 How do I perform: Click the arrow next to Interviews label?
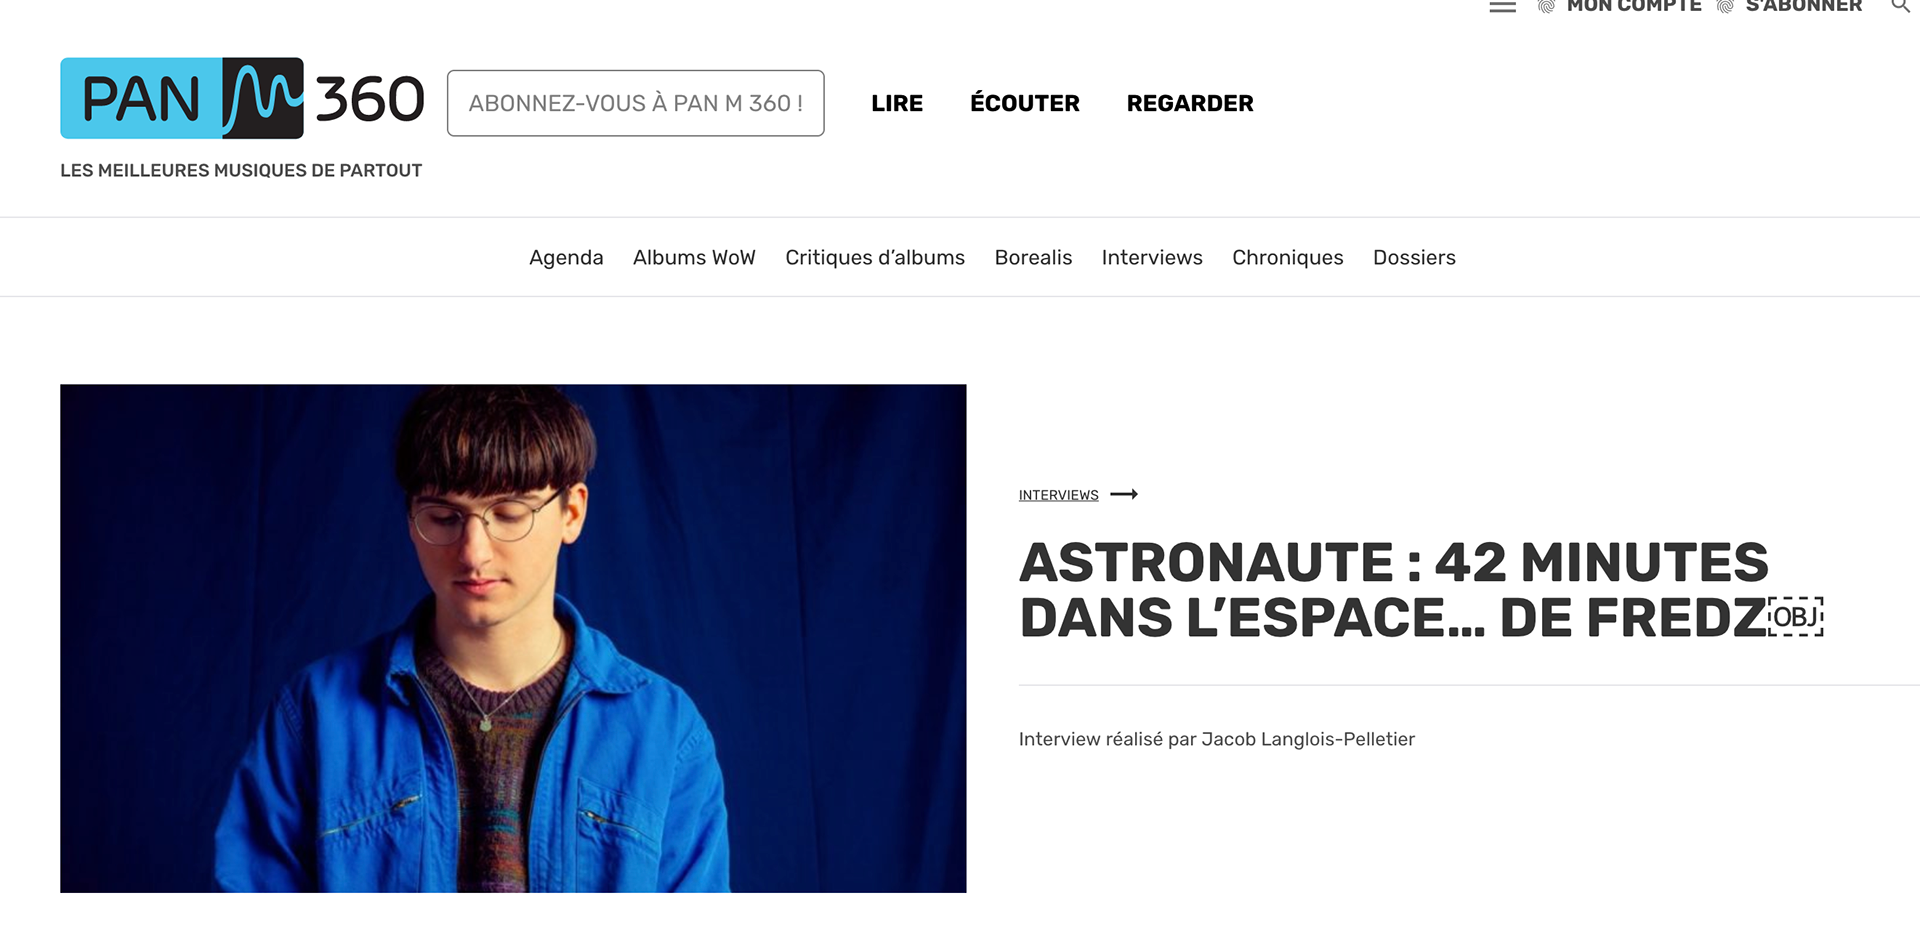pos(1124,494)
